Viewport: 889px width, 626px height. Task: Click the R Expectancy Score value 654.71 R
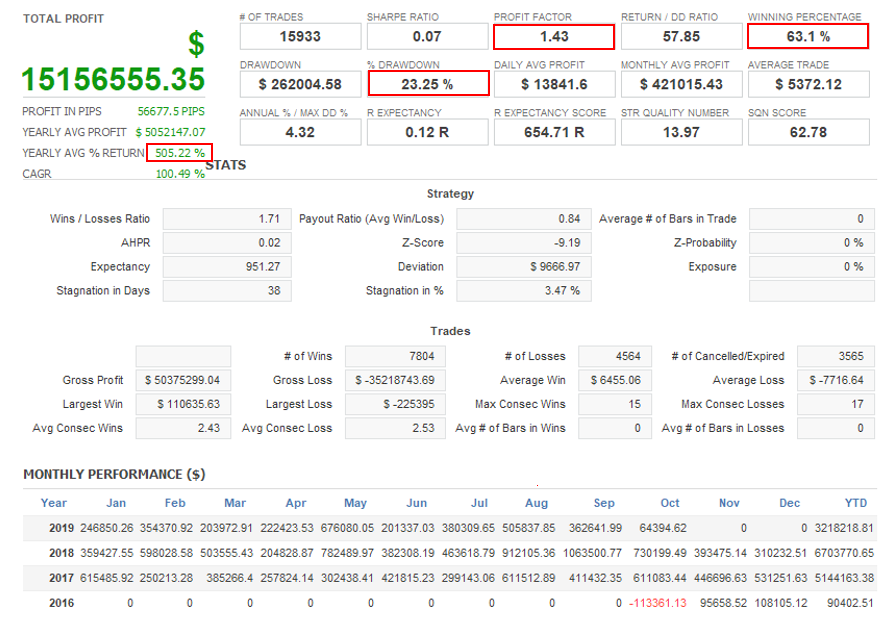pyautogui.click(x=554, y=132)
